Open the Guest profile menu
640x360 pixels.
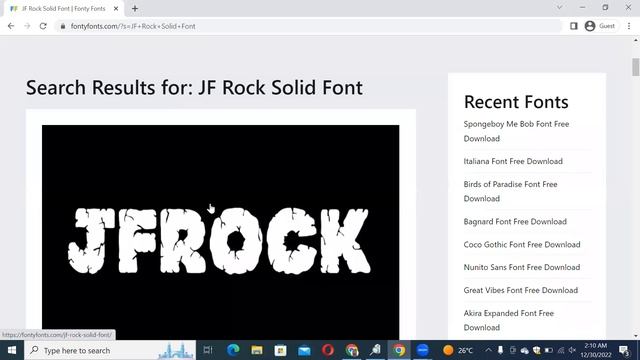coord(600,26)
